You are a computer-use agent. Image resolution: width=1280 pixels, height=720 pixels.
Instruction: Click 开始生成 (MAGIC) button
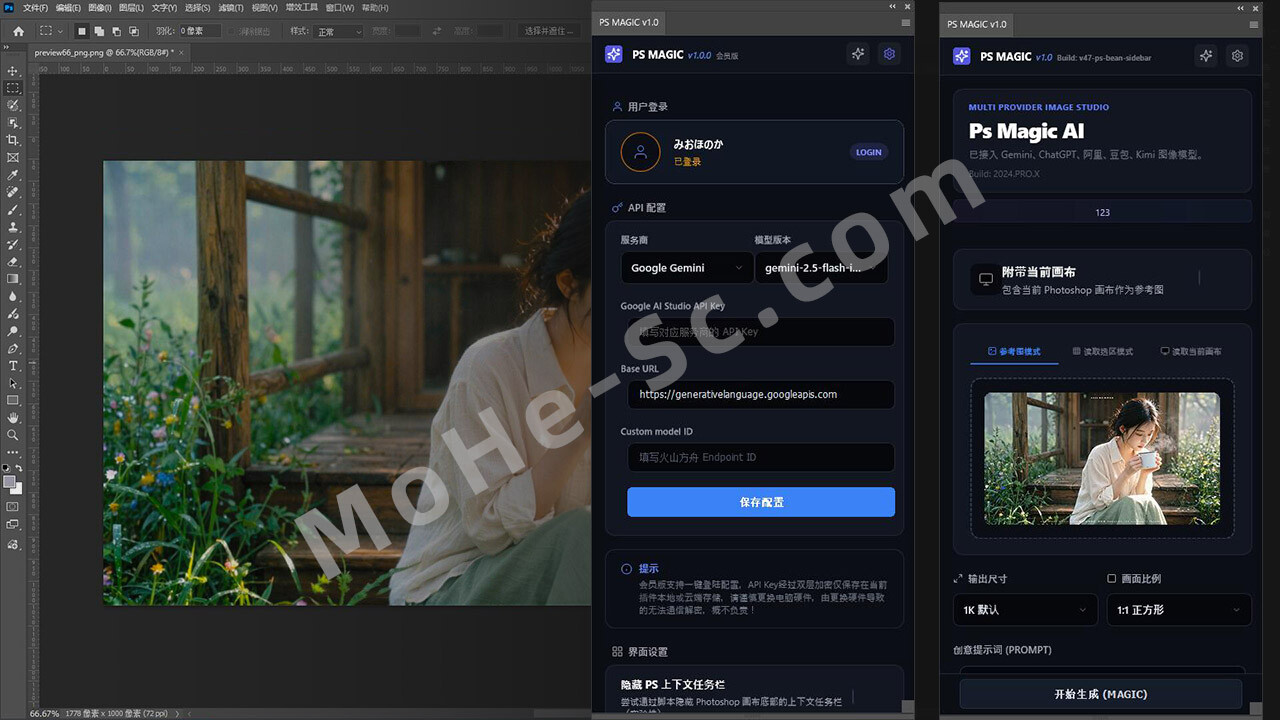click(x=1101, y=694)
